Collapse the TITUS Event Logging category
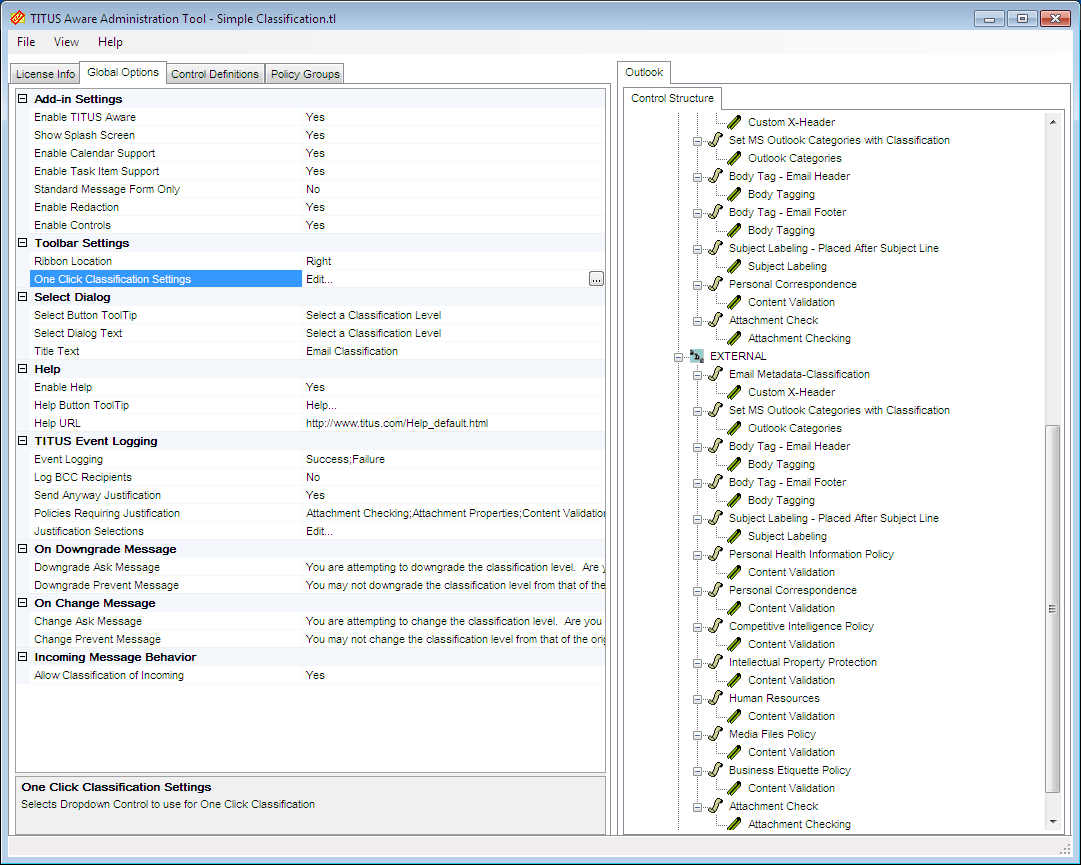The height and width of the screenshot is (865, 1081). point(23,440)
